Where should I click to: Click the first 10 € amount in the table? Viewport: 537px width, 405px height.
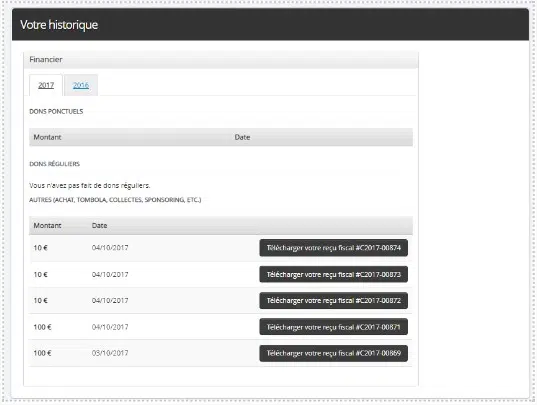40,248
